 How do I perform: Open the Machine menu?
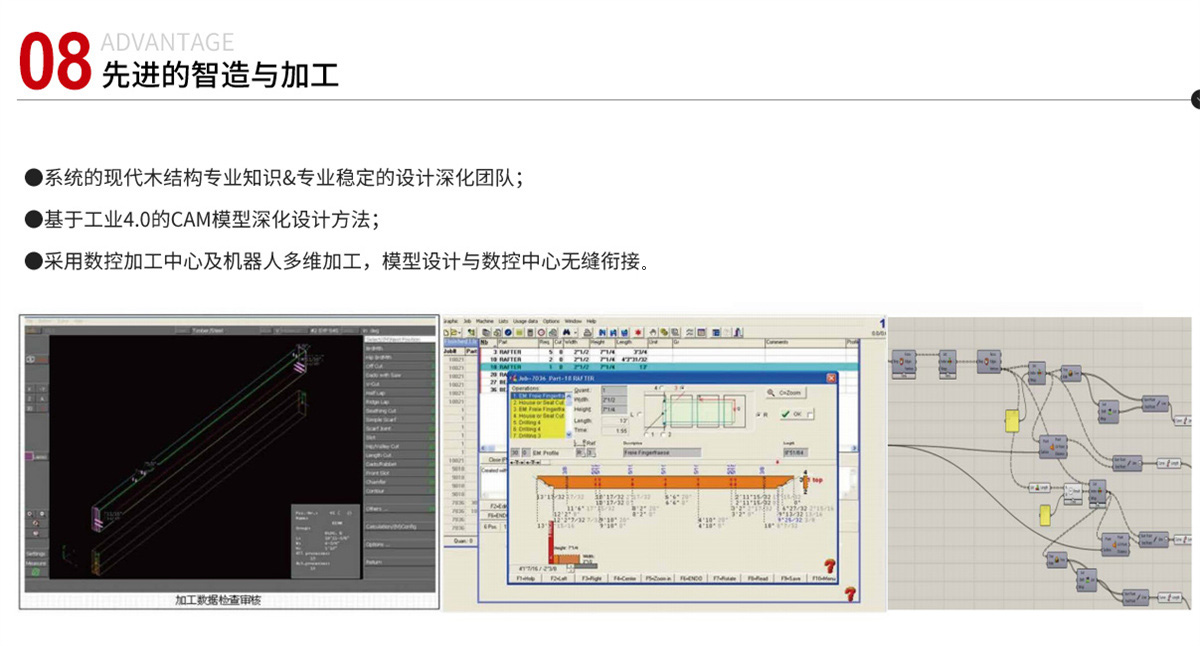(x=484, y=321)
